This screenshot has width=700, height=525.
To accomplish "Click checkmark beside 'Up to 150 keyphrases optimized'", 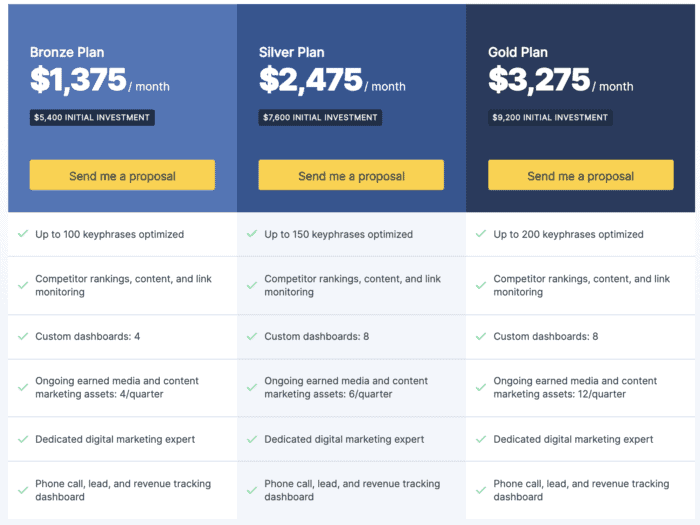I will (x=252, y=234).
